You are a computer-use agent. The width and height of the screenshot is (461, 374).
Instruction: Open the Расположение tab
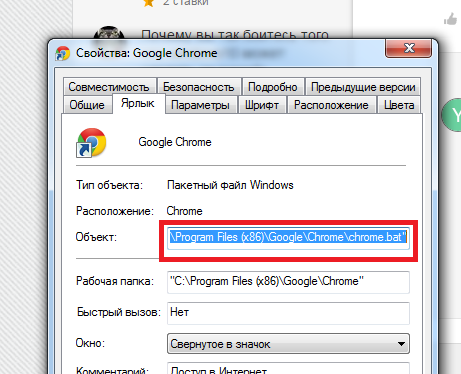(x=331, y=105)
